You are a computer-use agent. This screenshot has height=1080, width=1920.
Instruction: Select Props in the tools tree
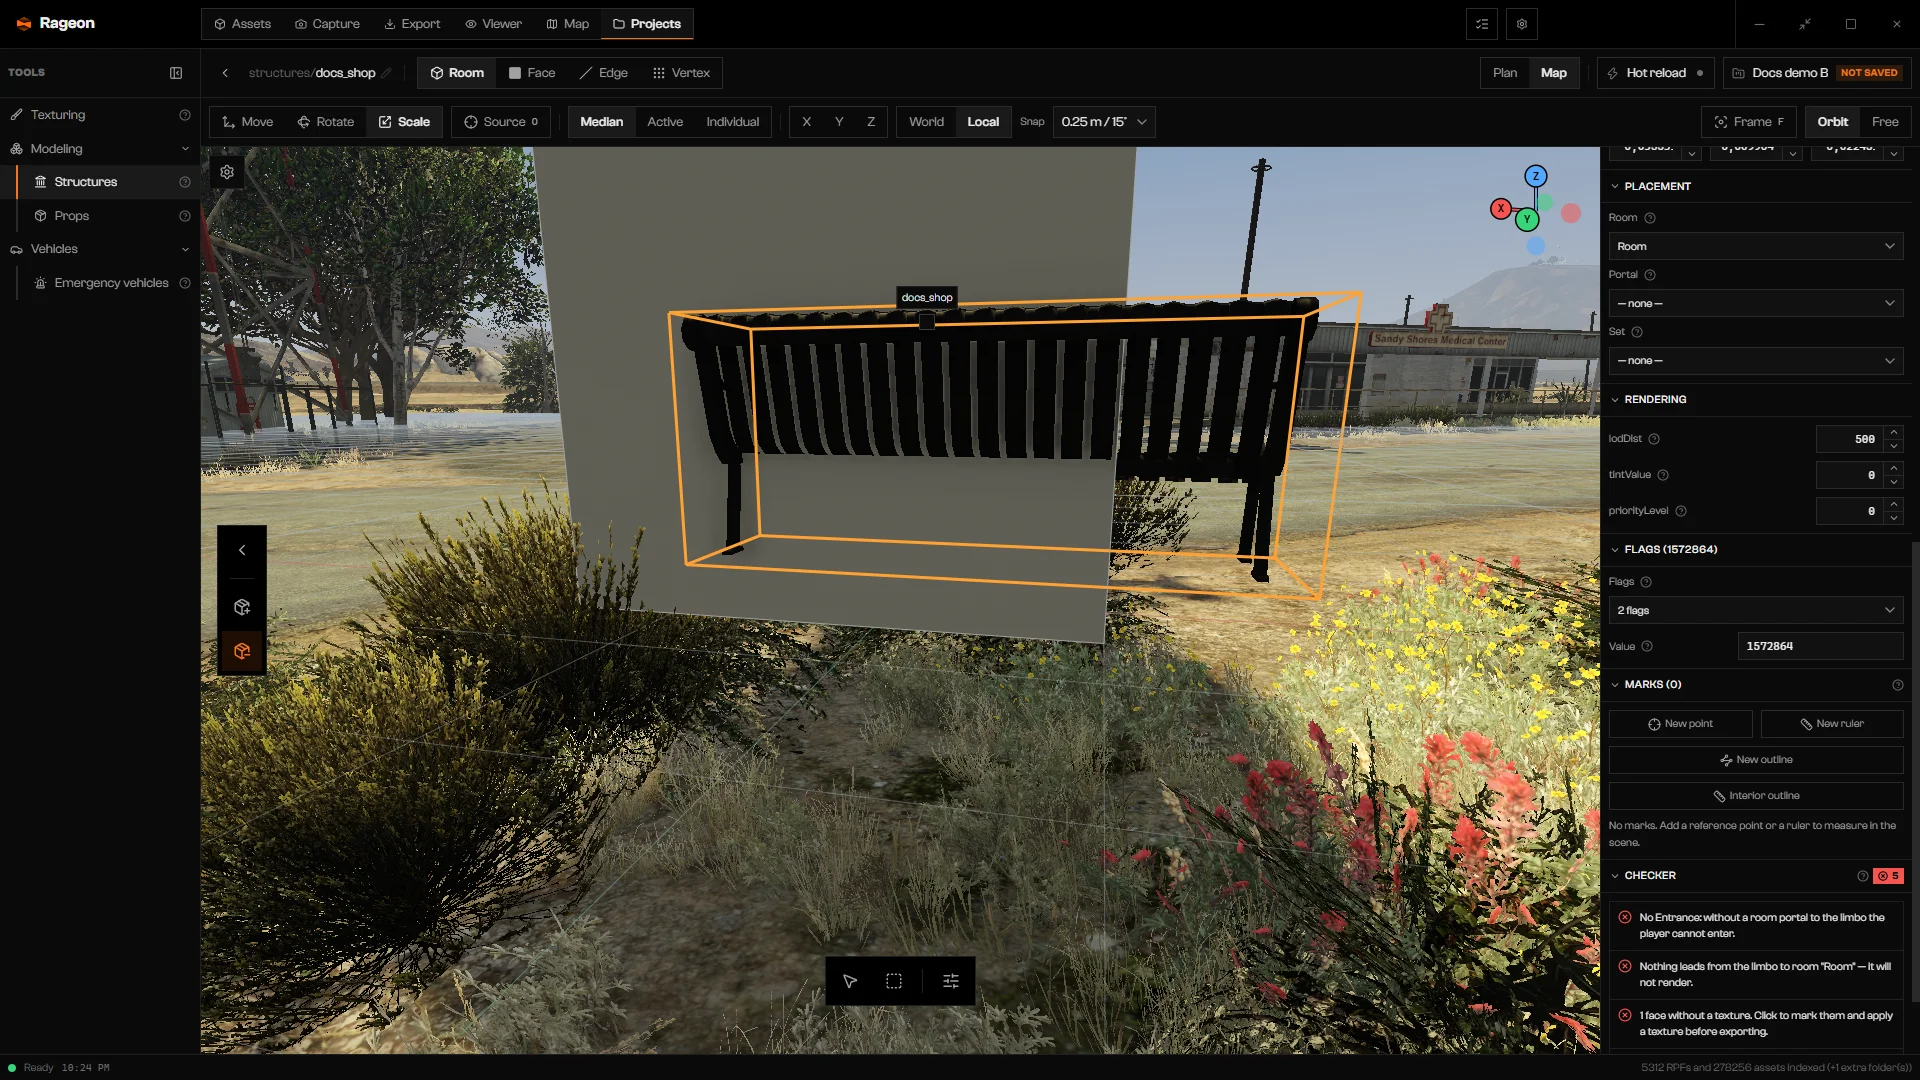pos(71,216)
